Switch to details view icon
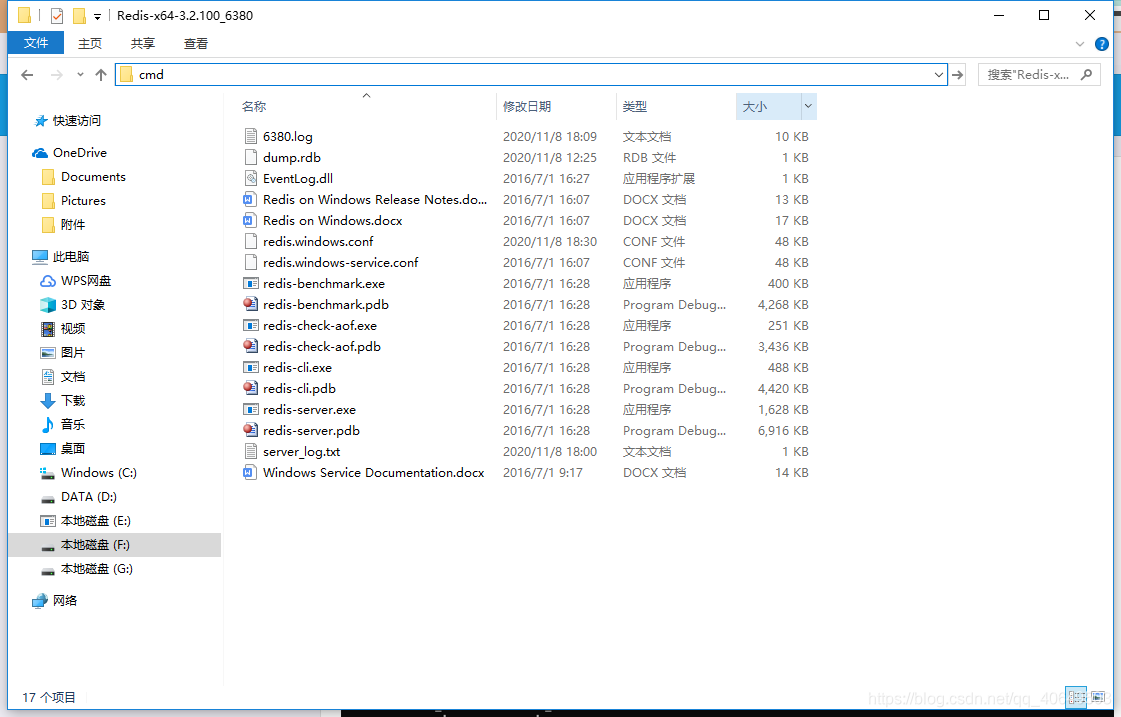Image resolution: width=1121 pixels, height=717 pixels. pos(1076,698)
